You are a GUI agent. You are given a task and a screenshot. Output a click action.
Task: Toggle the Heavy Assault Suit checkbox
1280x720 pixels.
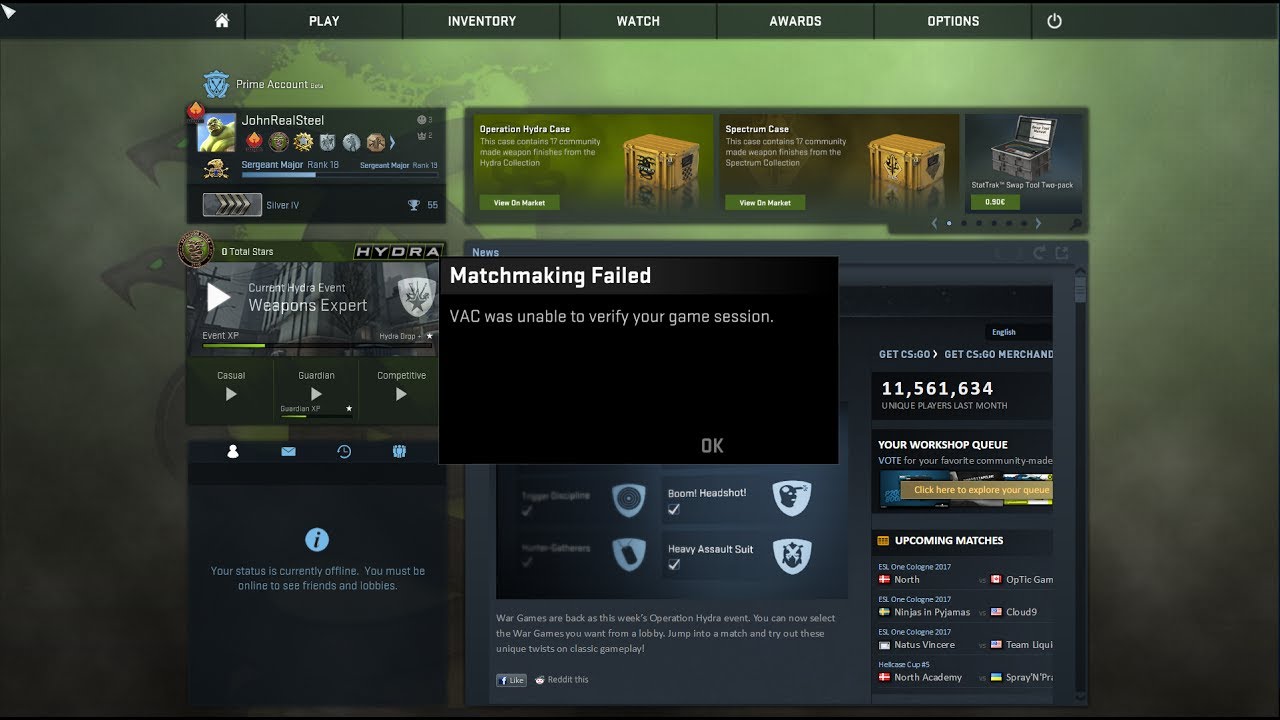click(x=674, y=565)
